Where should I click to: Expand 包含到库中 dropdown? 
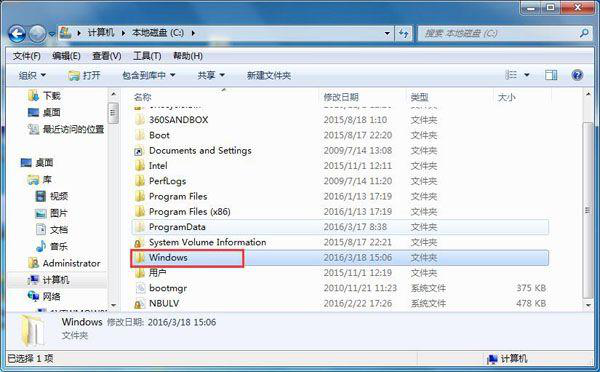(148, 75)
